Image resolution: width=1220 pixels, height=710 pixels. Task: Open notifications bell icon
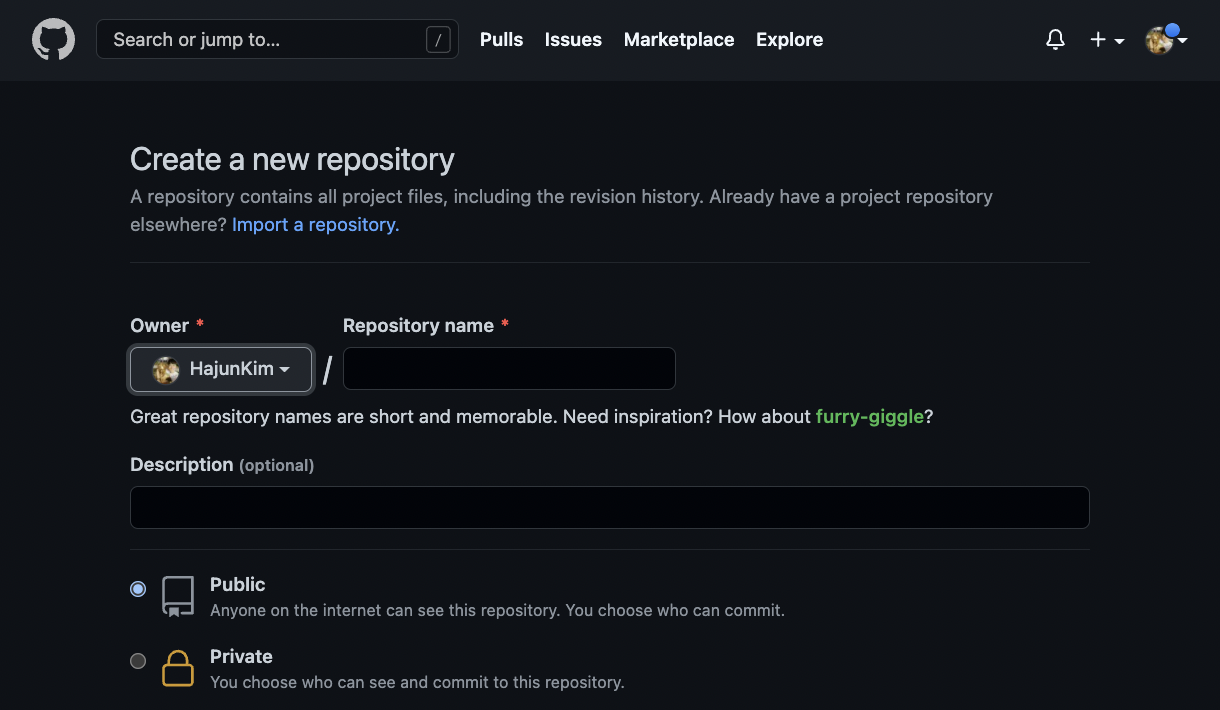point(1055,40)
